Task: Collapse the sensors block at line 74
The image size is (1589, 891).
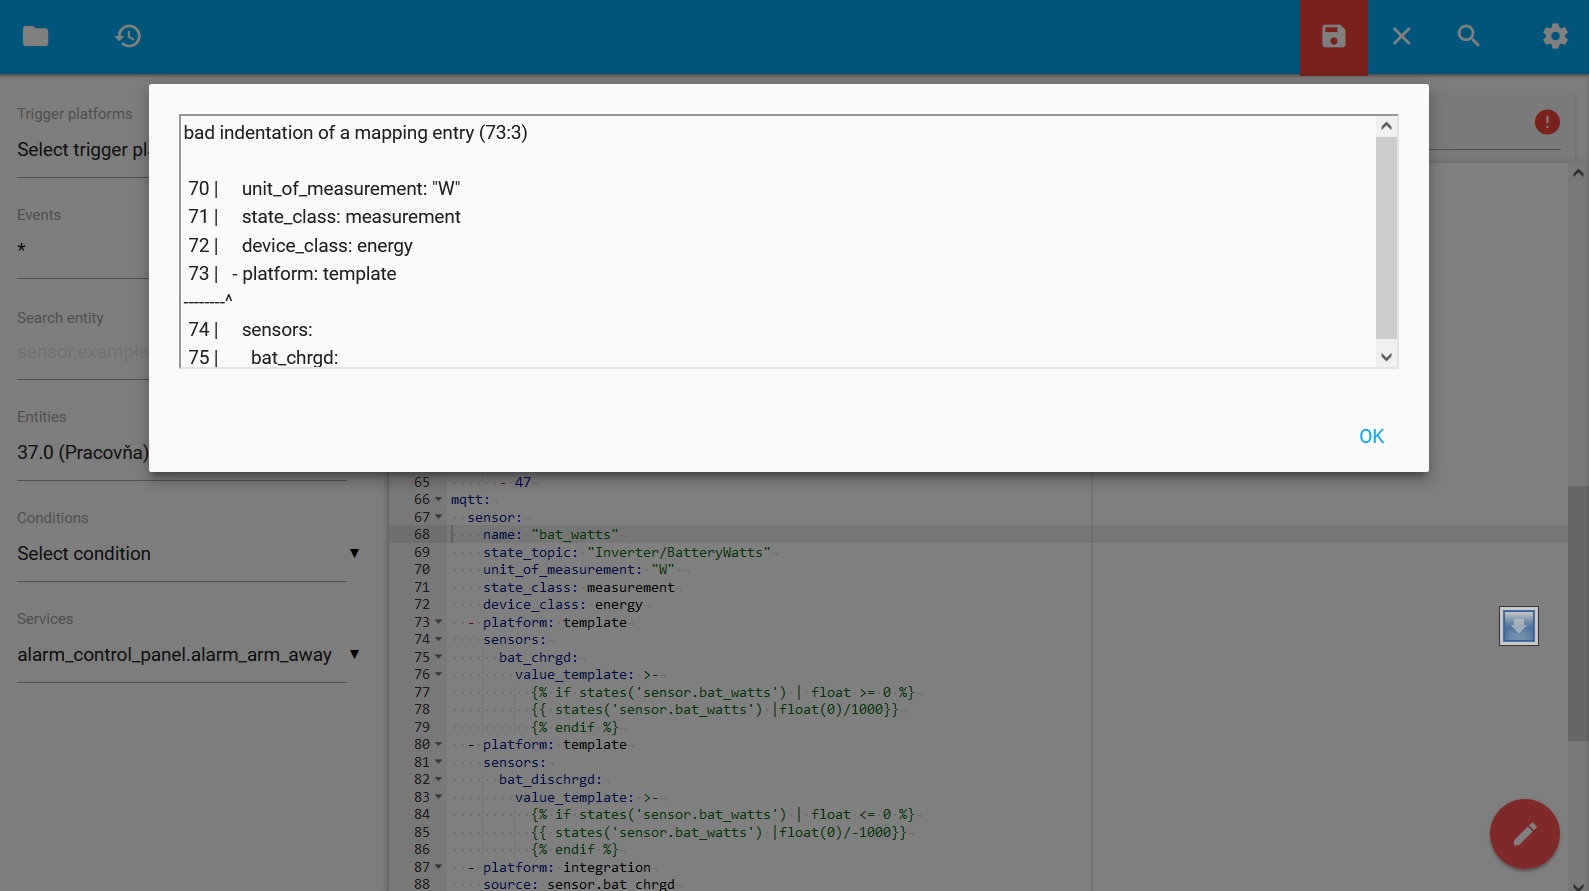Action: point(439,640)
